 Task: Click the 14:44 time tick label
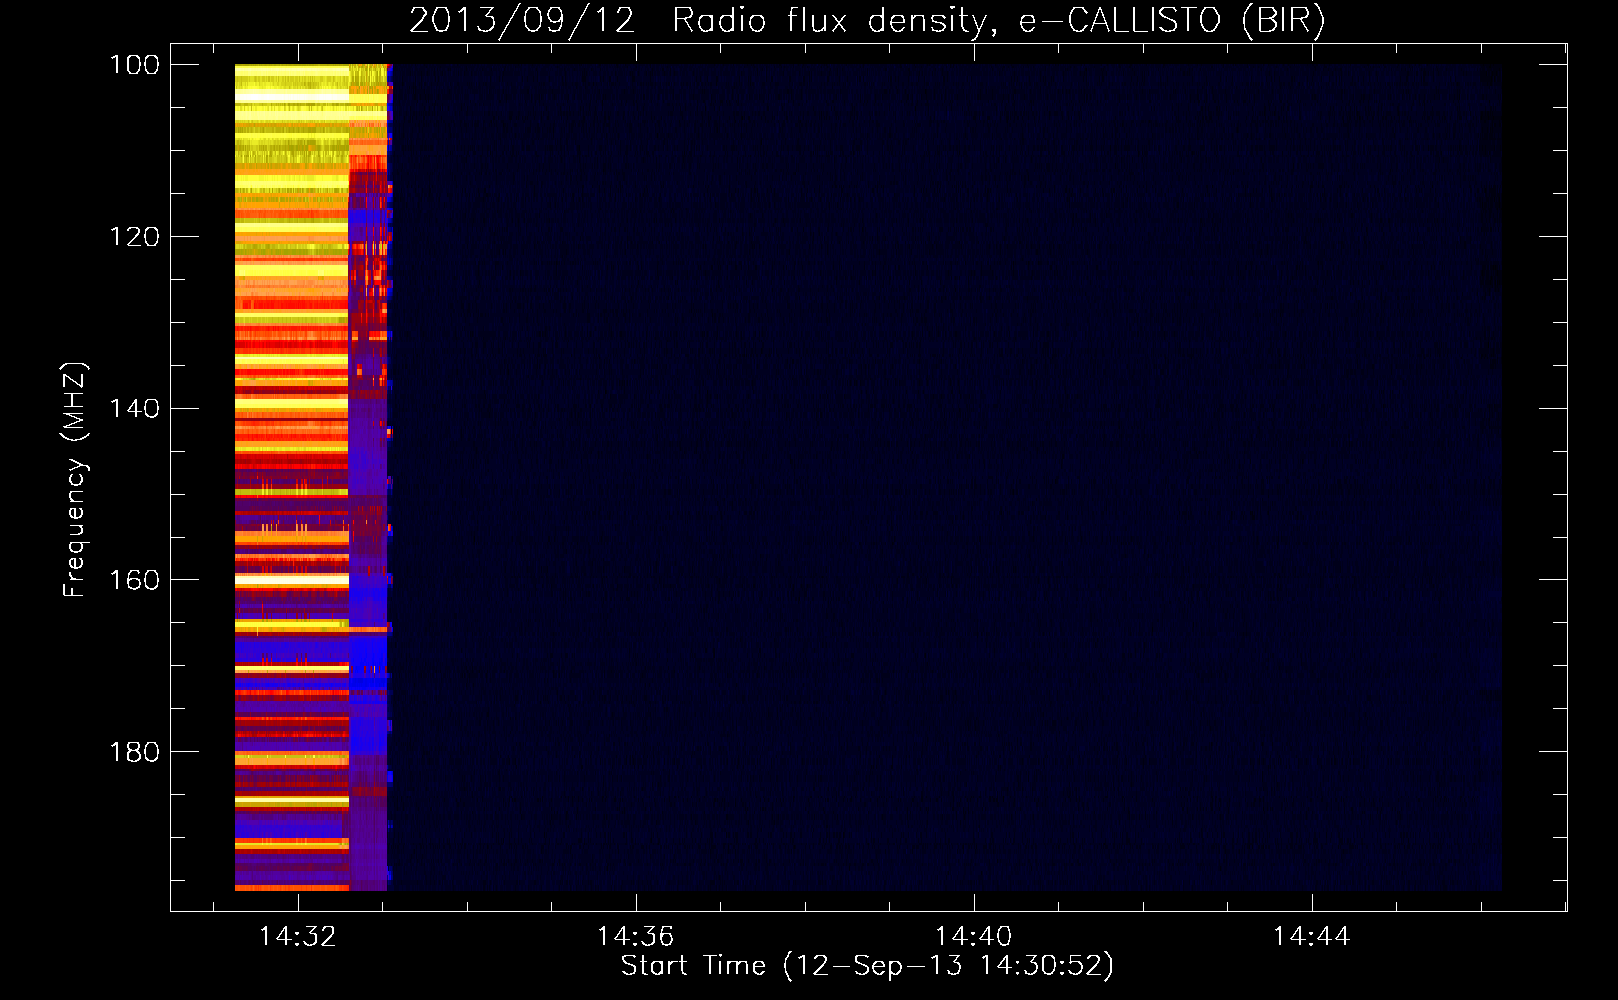point(1312,937)
